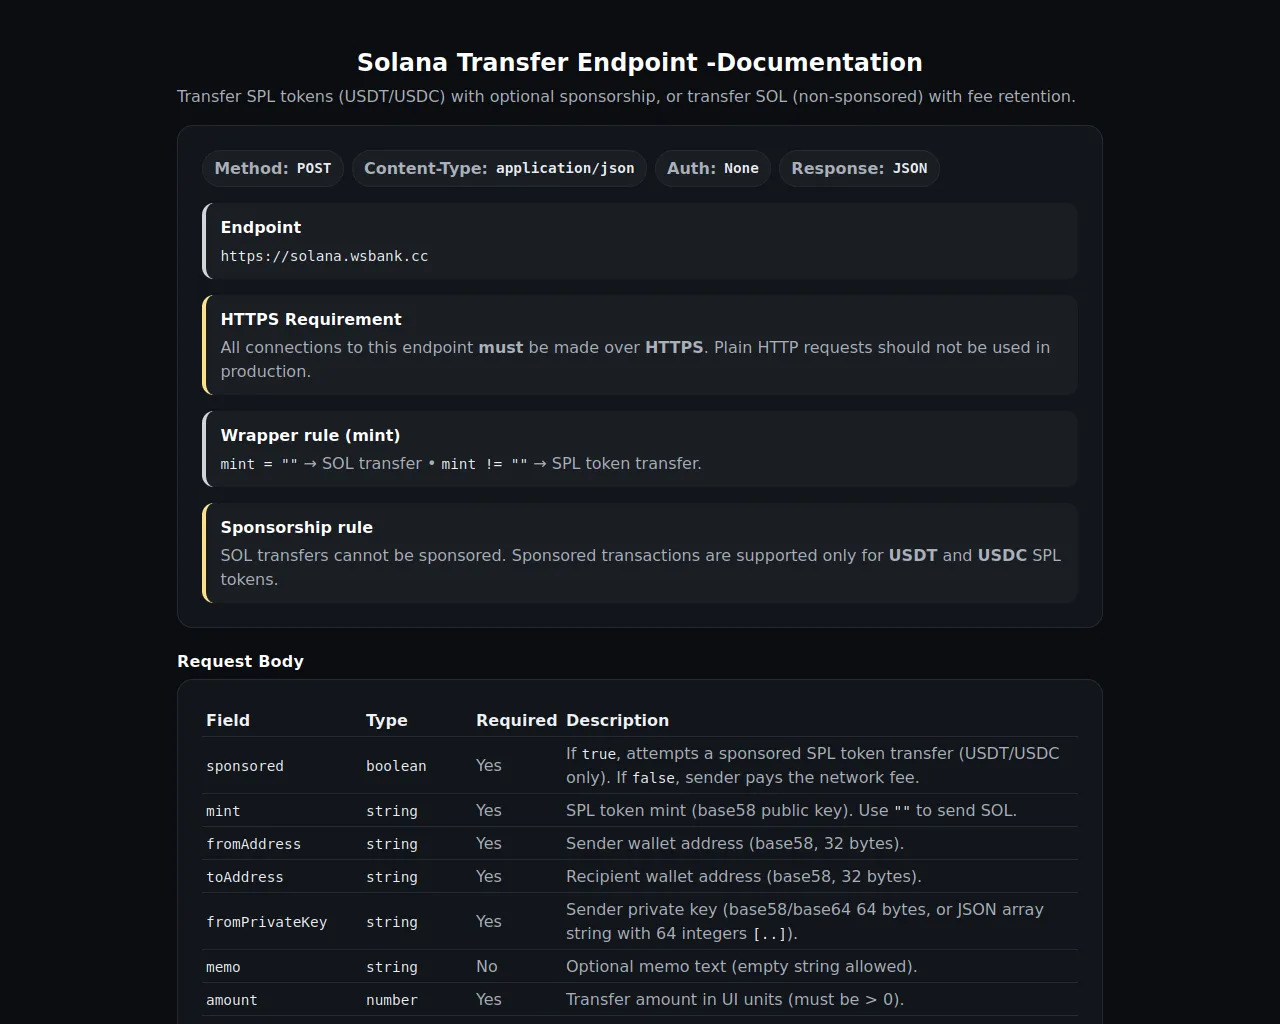Click the Method: POST badge
Image resolution: width=1280 pixels, height=1024 pixels.
tap(272, 168)
